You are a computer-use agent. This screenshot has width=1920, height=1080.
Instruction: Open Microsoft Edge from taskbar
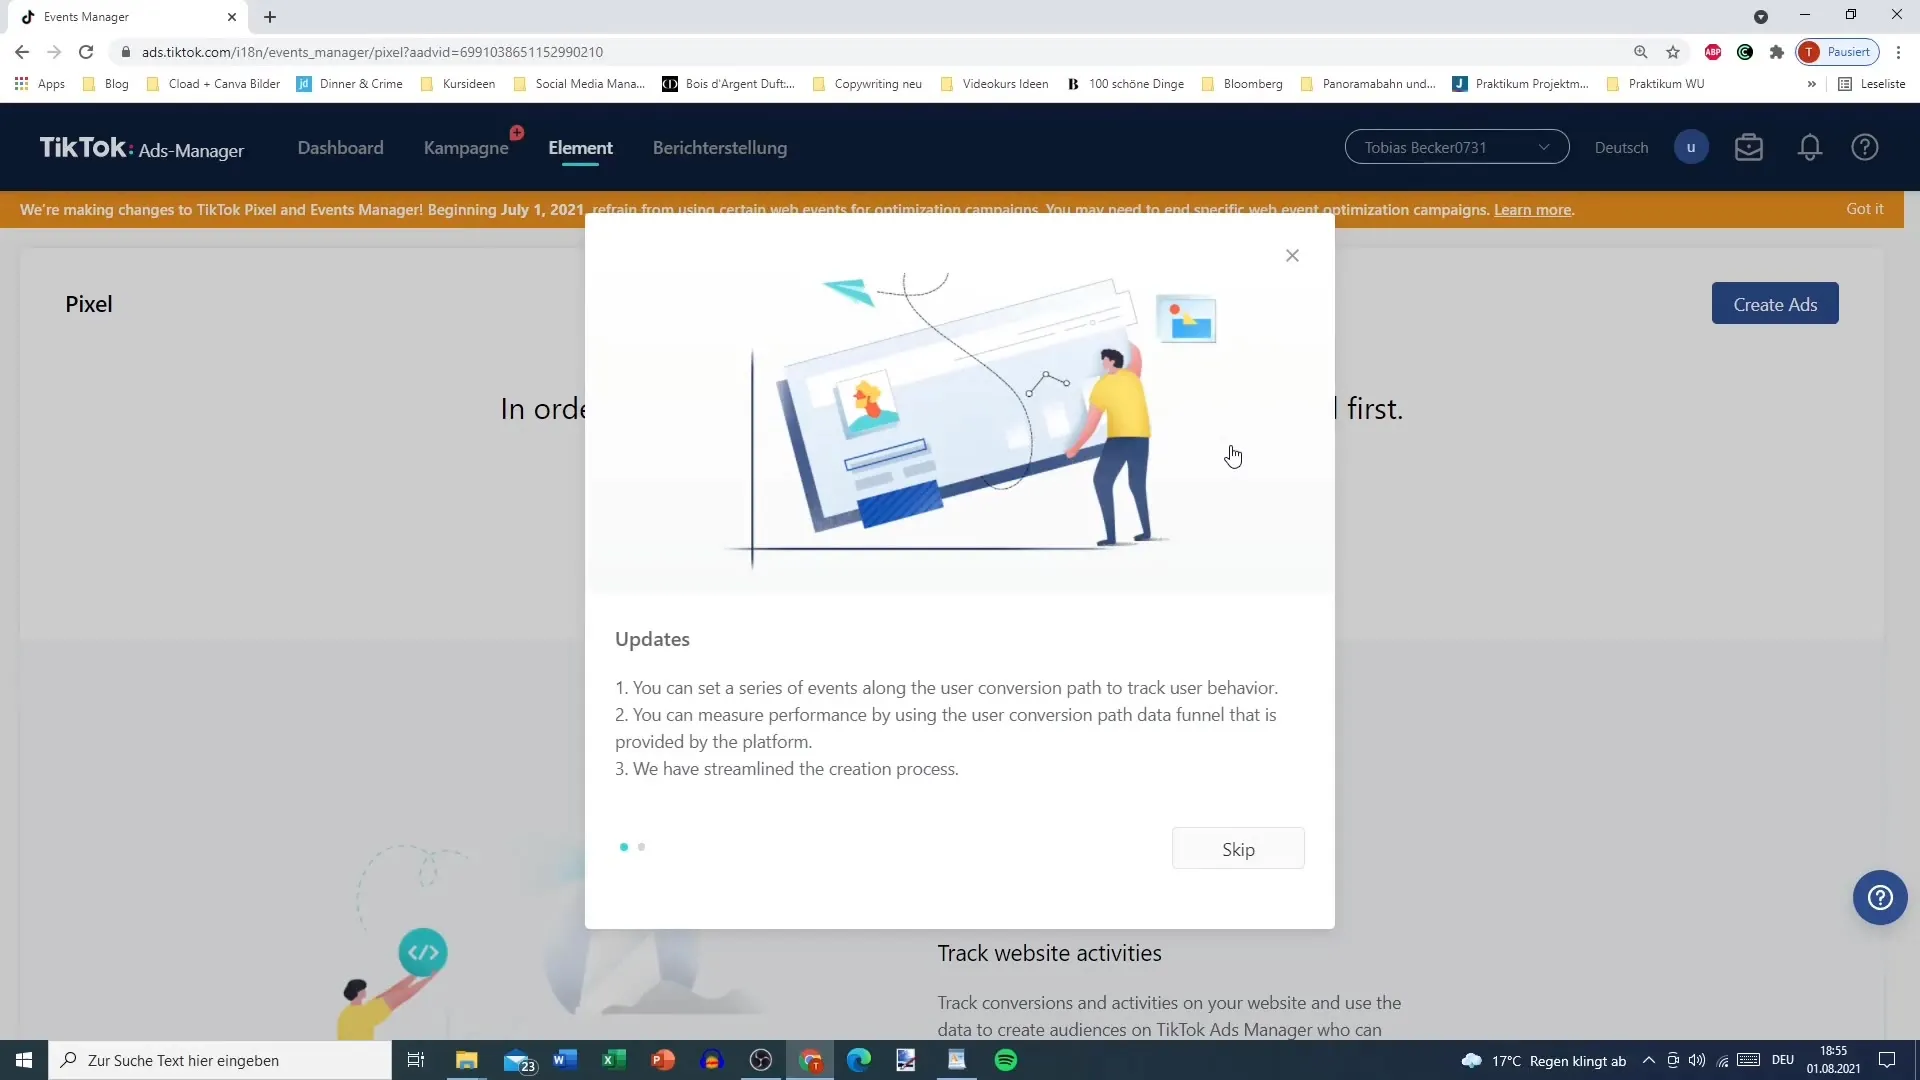[x=859, y=1060]
